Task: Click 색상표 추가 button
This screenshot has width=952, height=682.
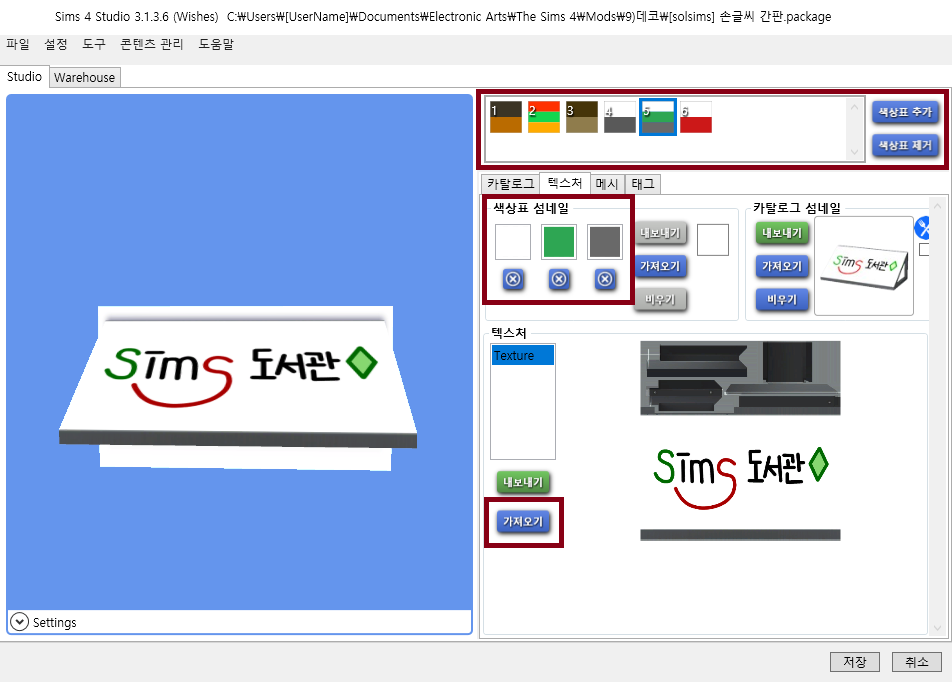Action: point(905,112)
